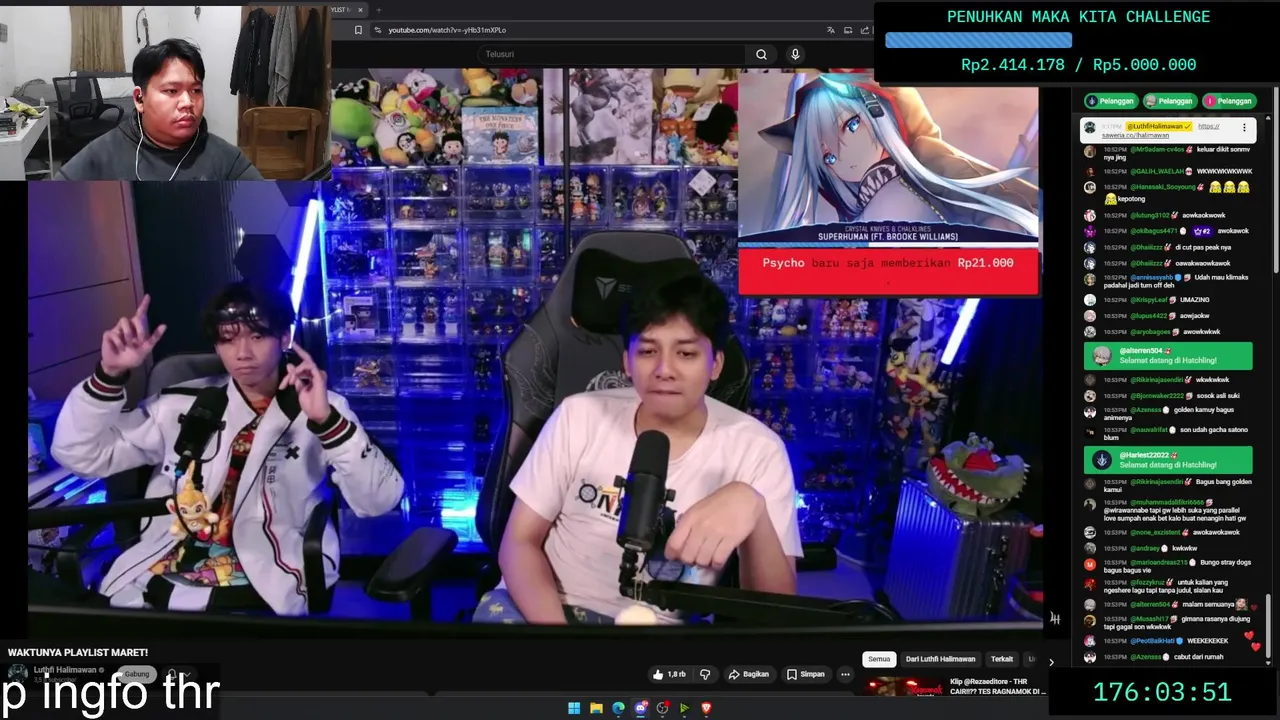Click chat user @PeatBaikHati

point(1153,640)
